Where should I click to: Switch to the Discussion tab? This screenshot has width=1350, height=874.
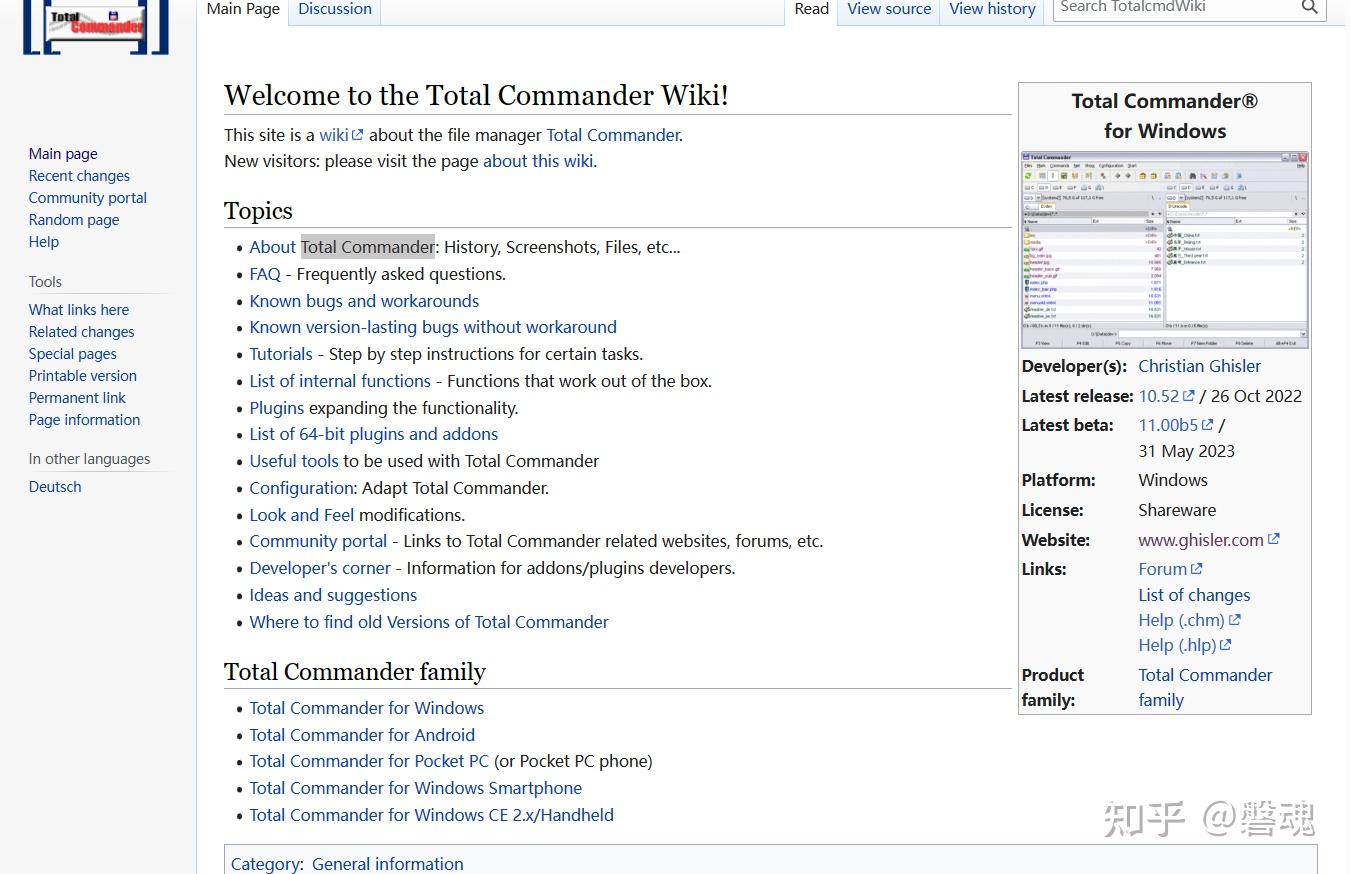(334, 8)
